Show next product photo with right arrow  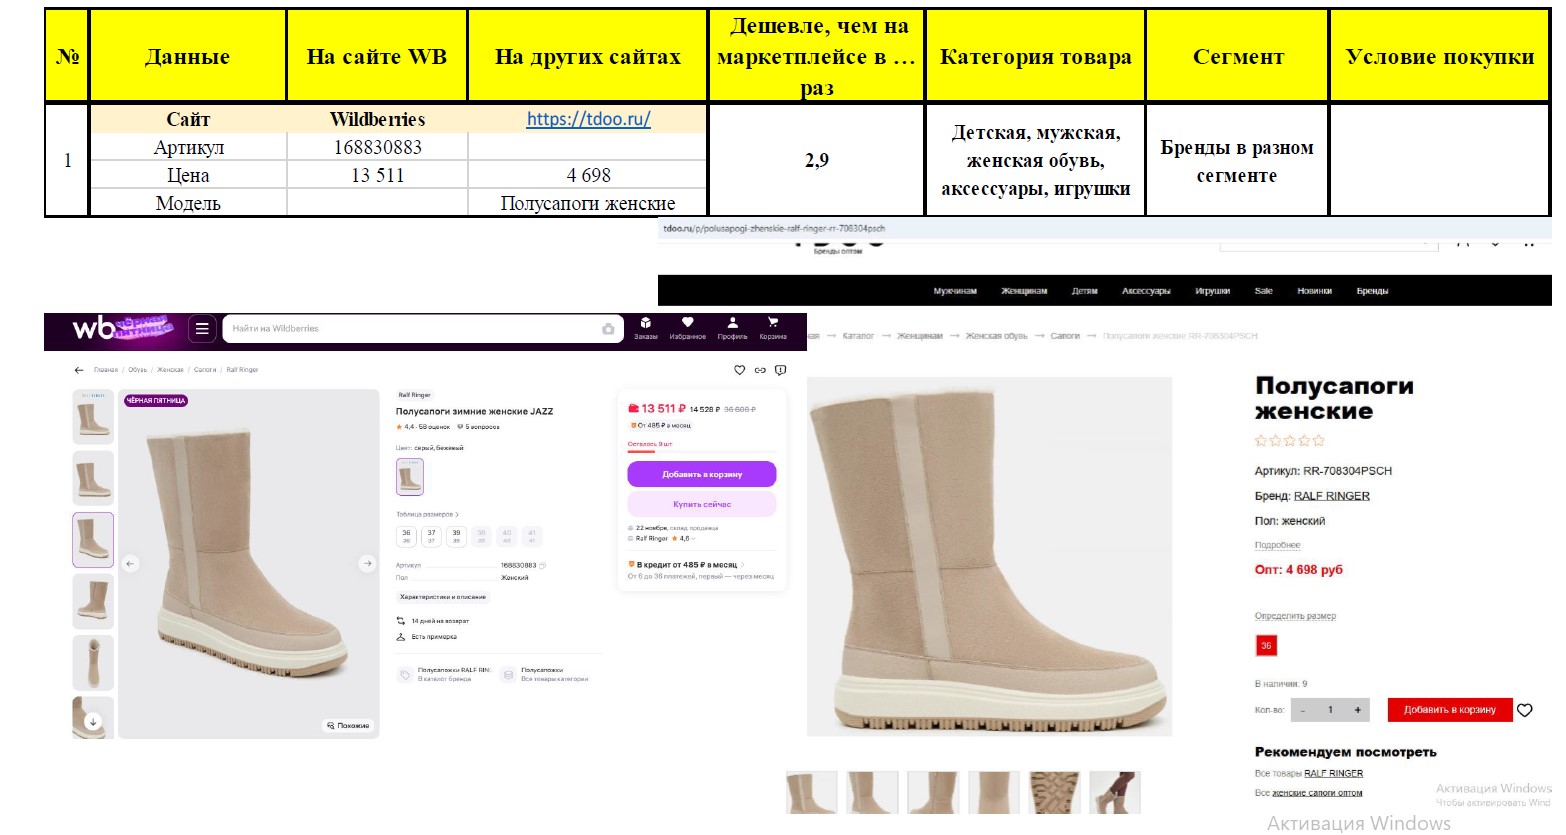pos(367,564)
